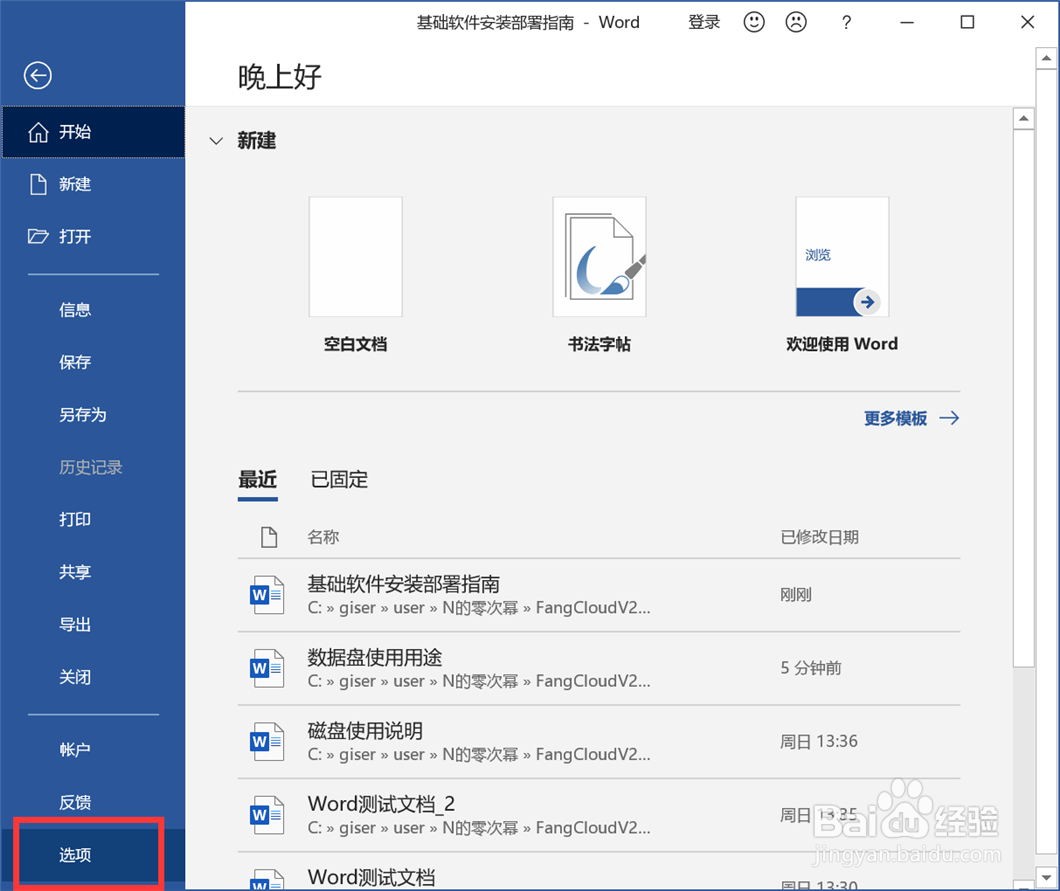Open 选项 at sidebar bottom
The height and width of the screenshot is (891, 1060).
click(x=93, y=855)
